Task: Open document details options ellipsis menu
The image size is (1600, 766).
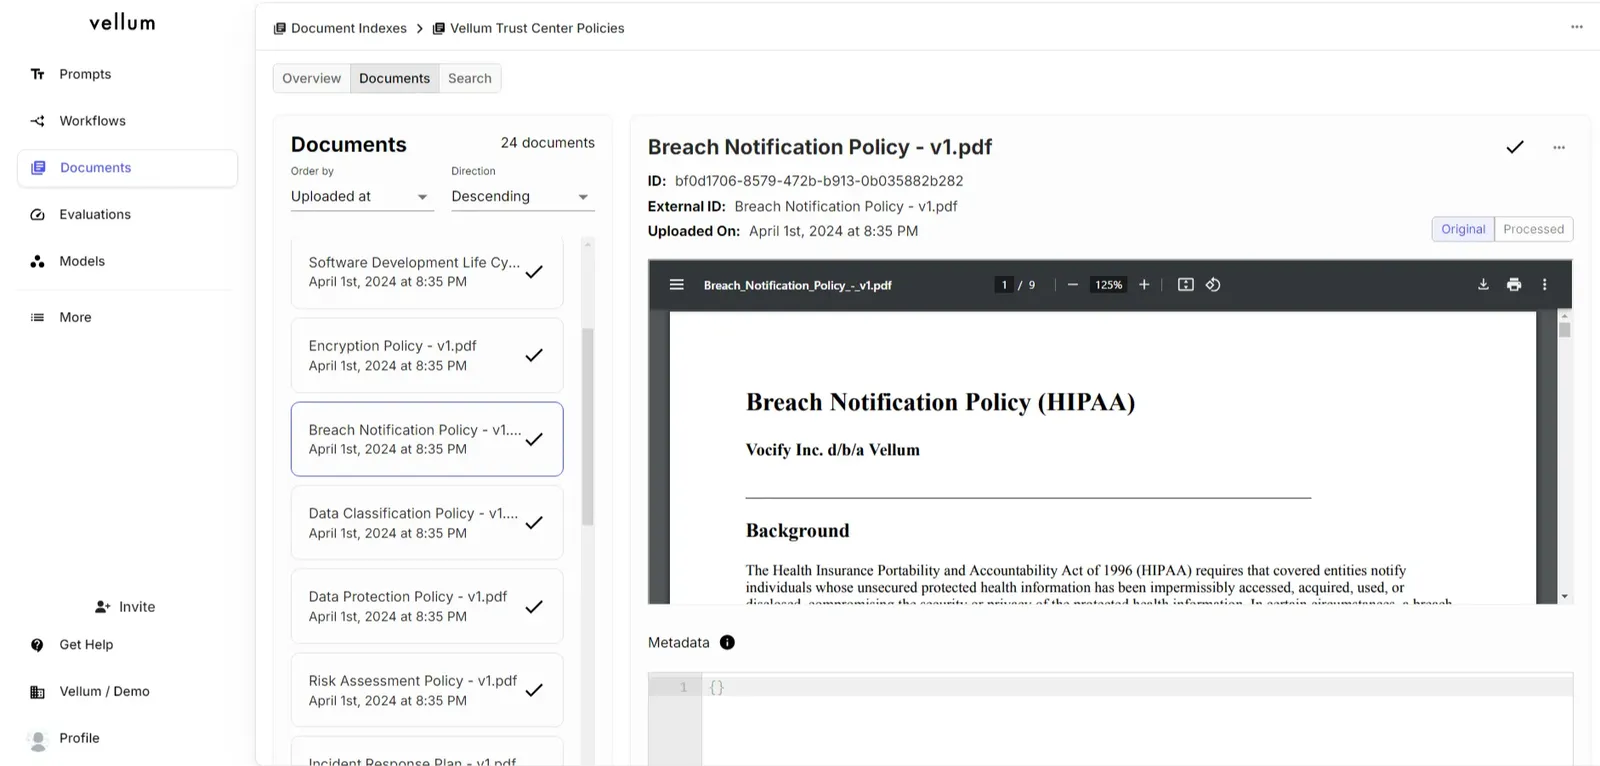Action: tap(1559, 147)
